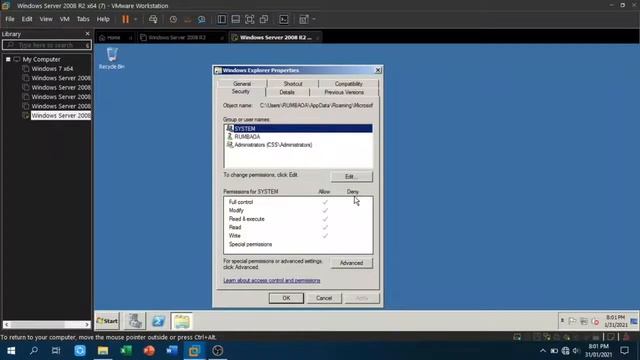Open host File Explorer from taskbar
Viewport: 640px width, 360px height.
tap(103, 351)
